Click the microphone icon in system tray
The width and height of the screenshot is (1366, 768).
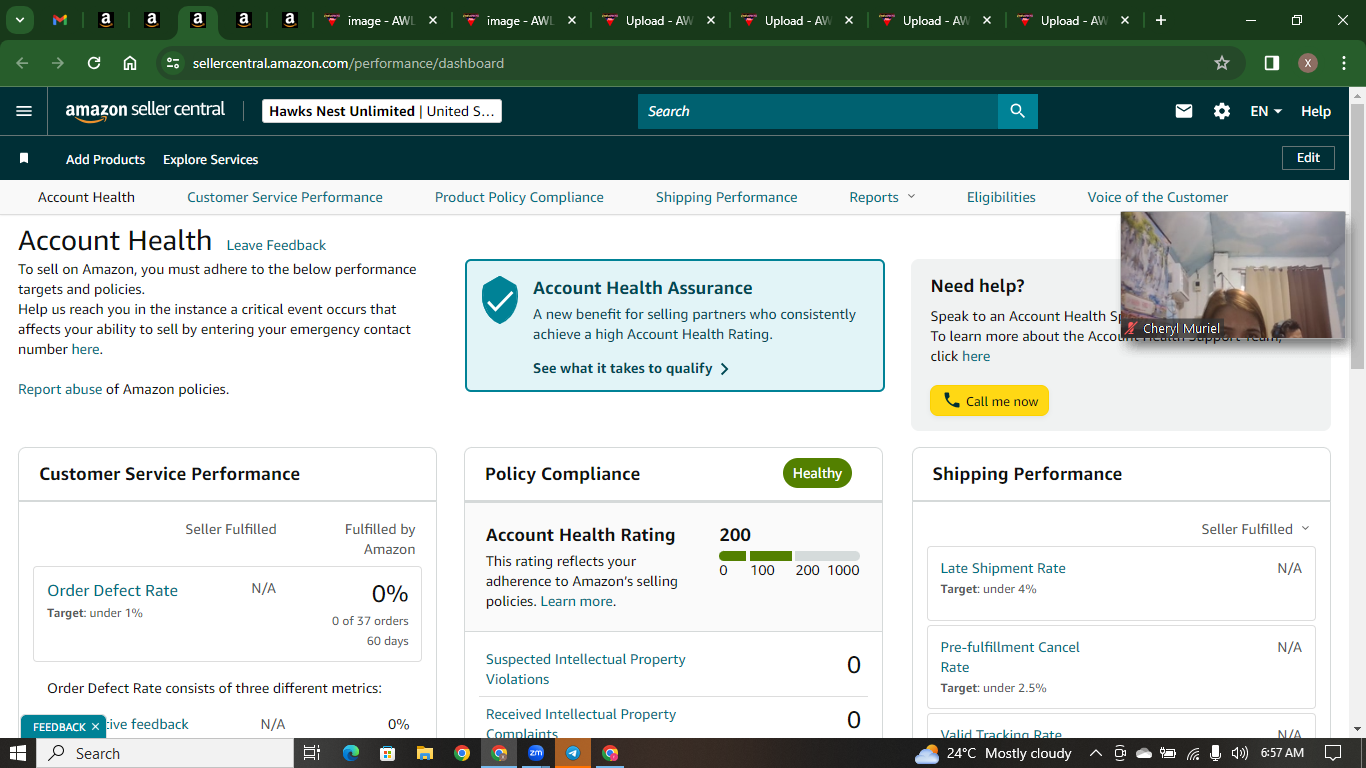pyautogui.click(x=1216, y=753)
